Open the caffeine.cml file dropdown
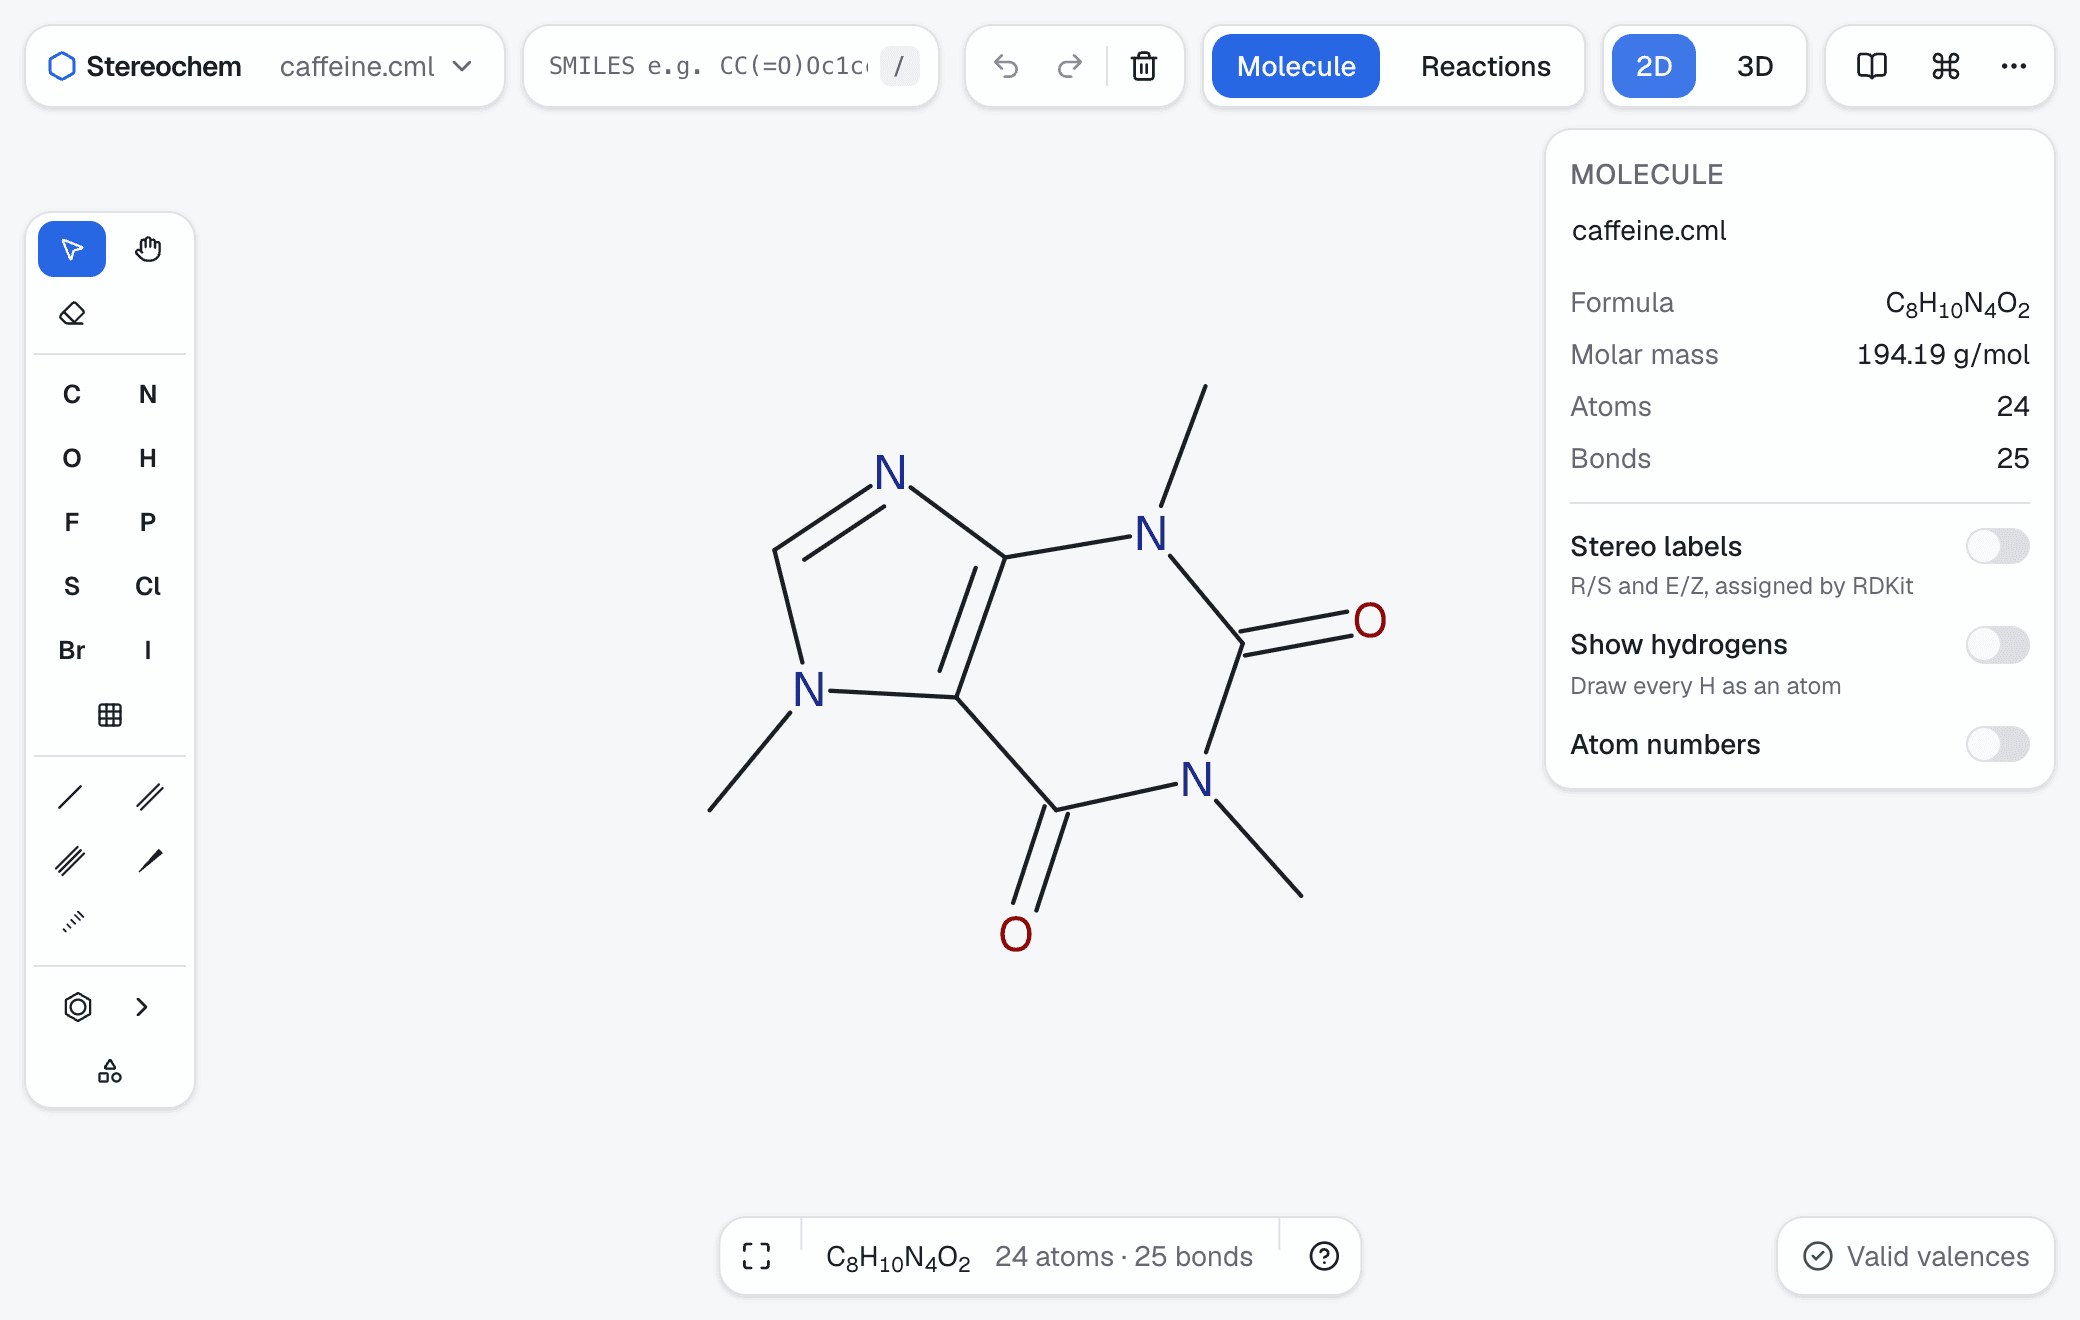2080x1320 pixels. tap(376, 66)
